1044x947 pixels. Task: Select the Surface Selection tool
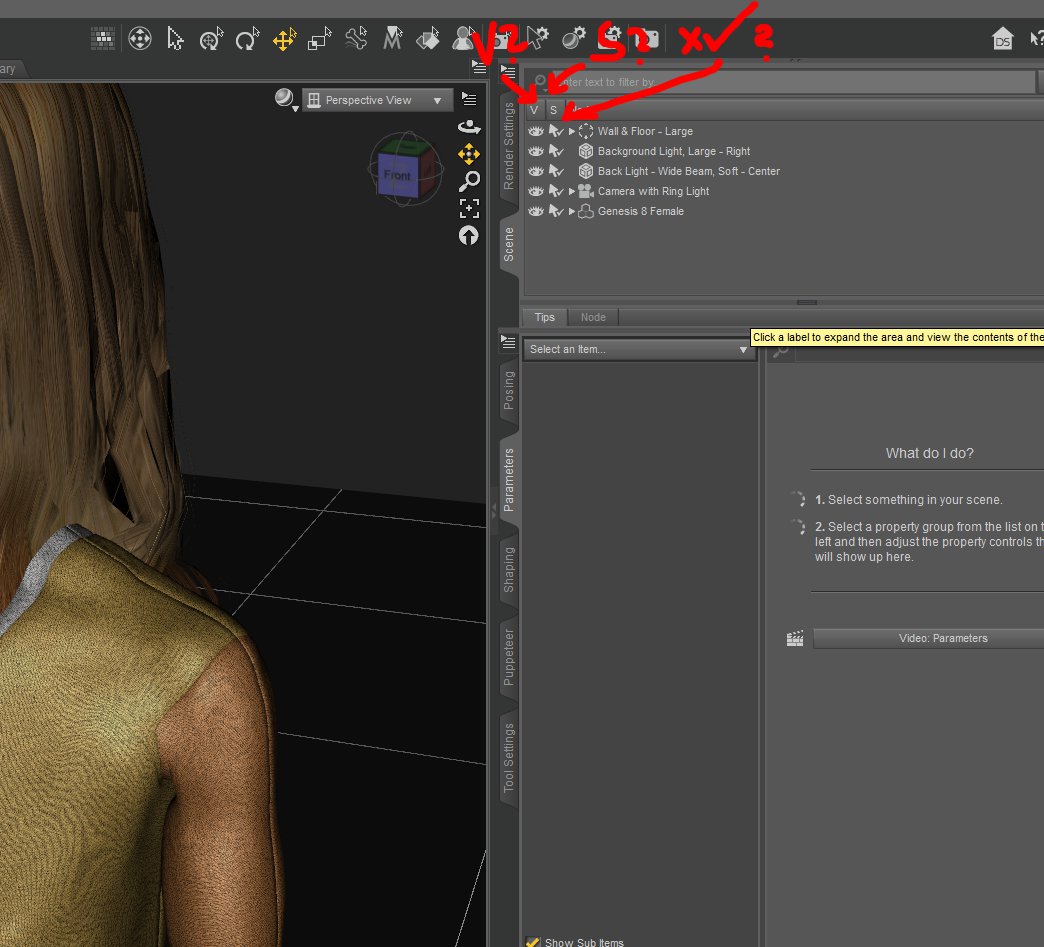428,39
